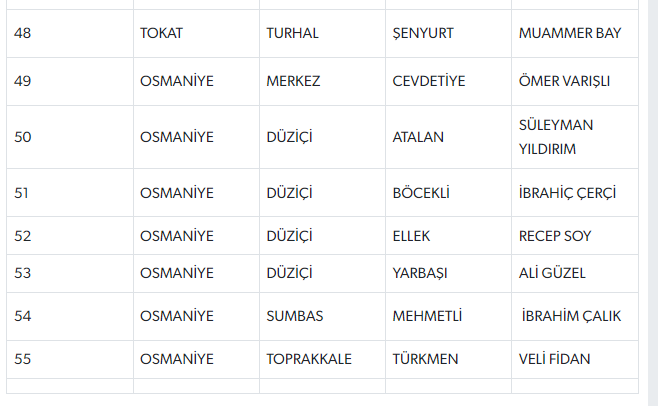Screen dimensions: 658x406
Task: Click the row number 48 cell
Action: (x=70, y=34)
